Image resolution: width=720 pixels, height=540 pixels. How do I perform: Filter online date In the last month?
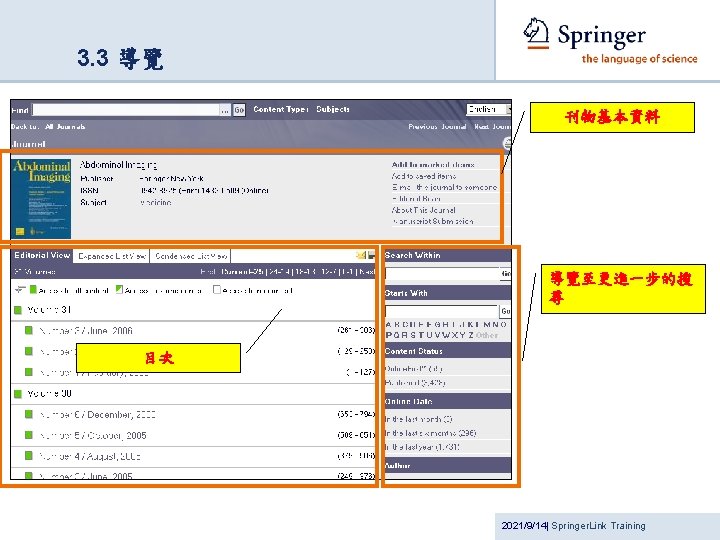(418, 419)
